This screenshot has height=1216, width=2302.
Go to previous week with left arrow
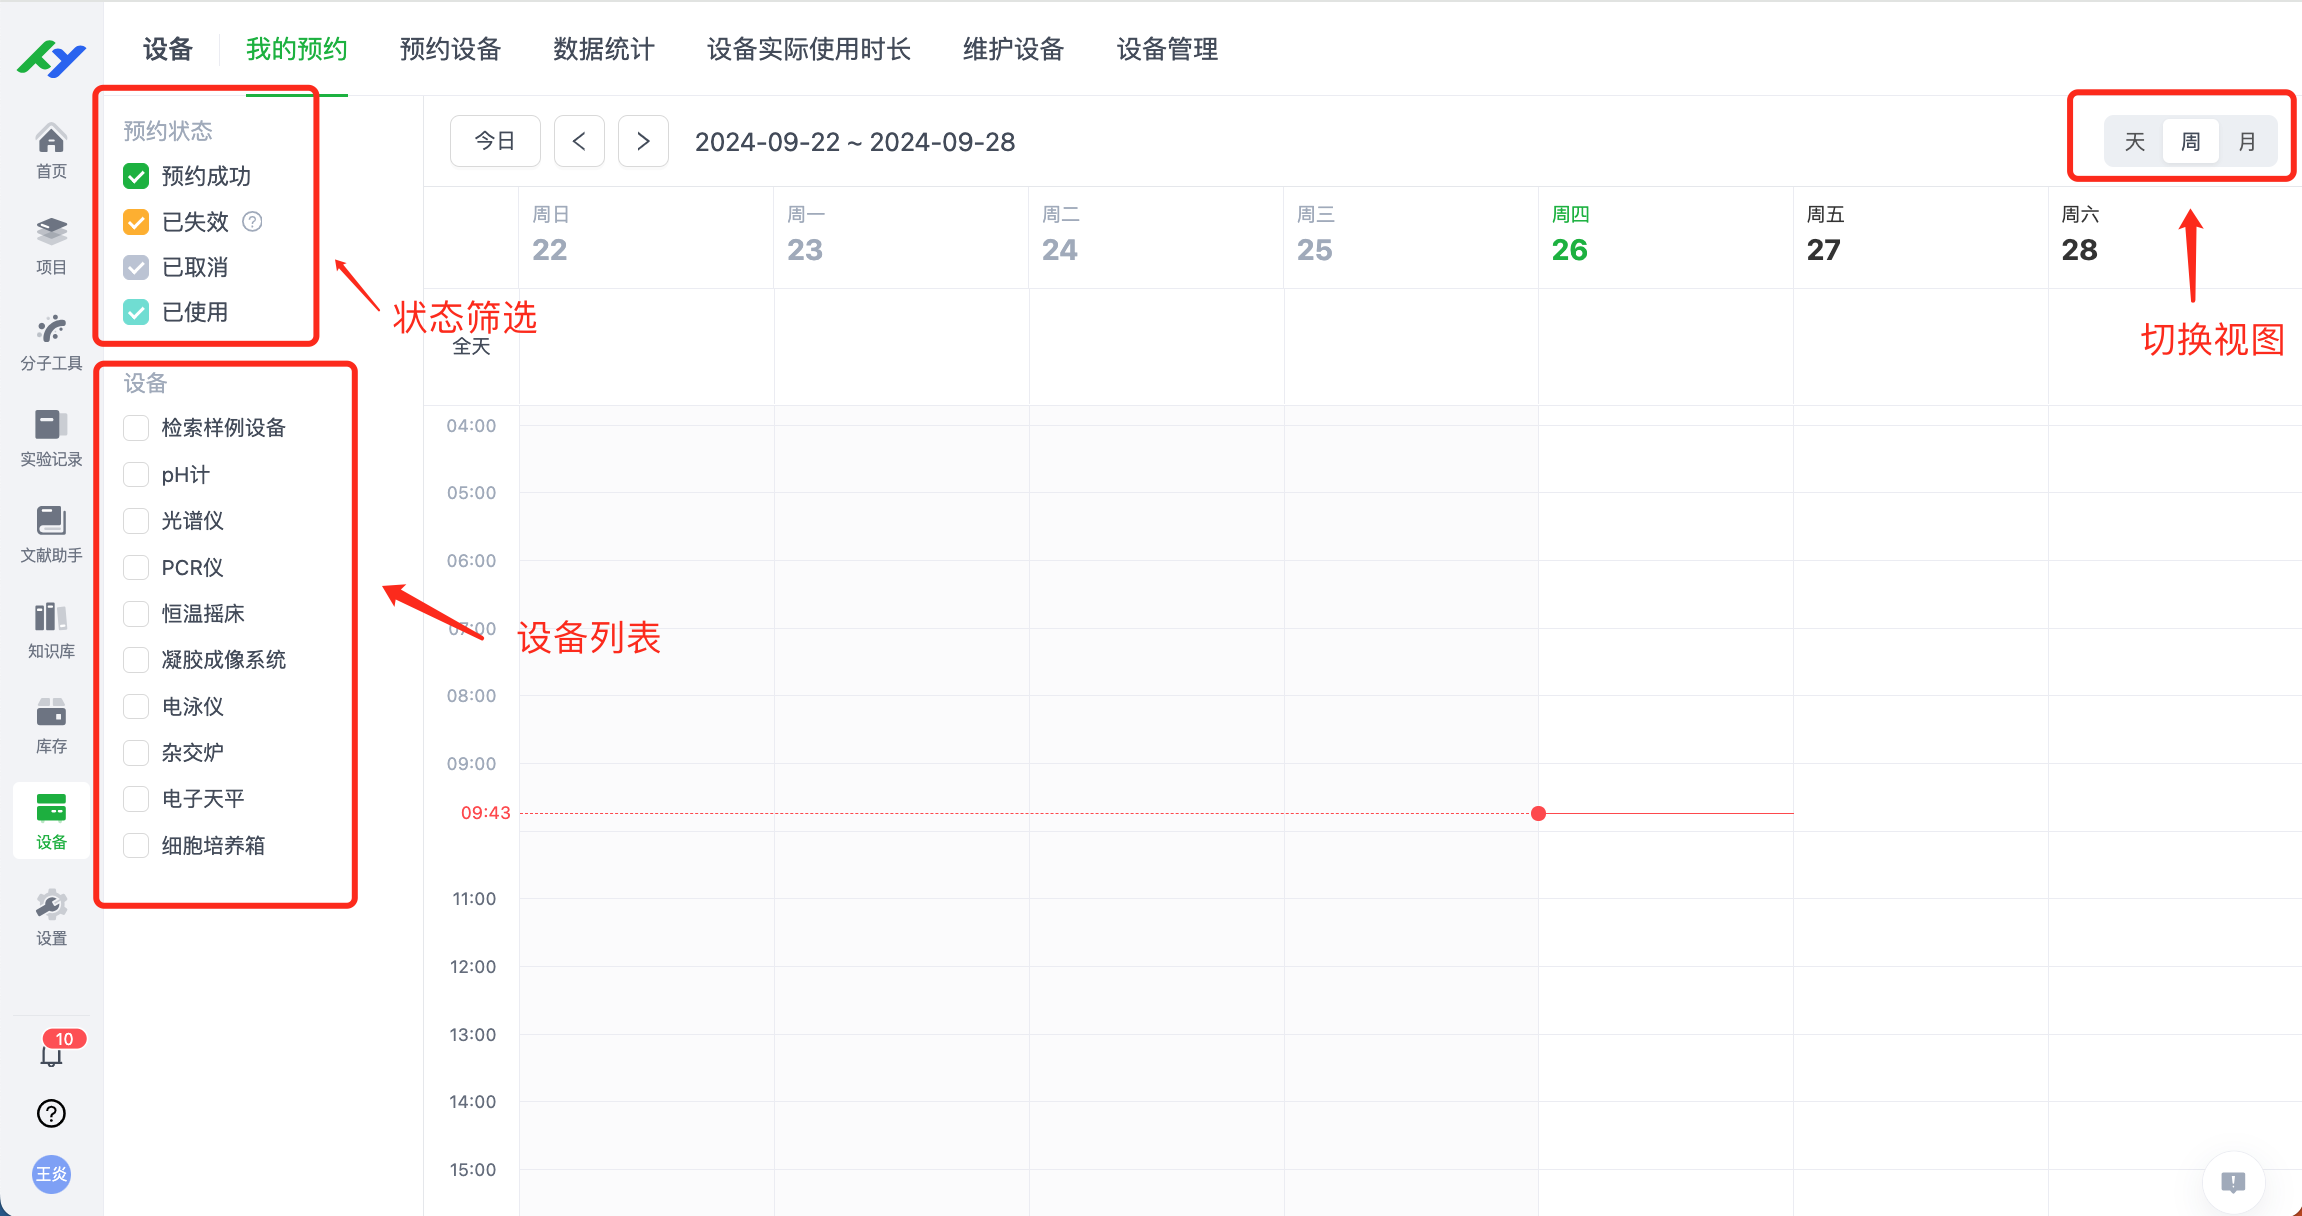(579, 141)
